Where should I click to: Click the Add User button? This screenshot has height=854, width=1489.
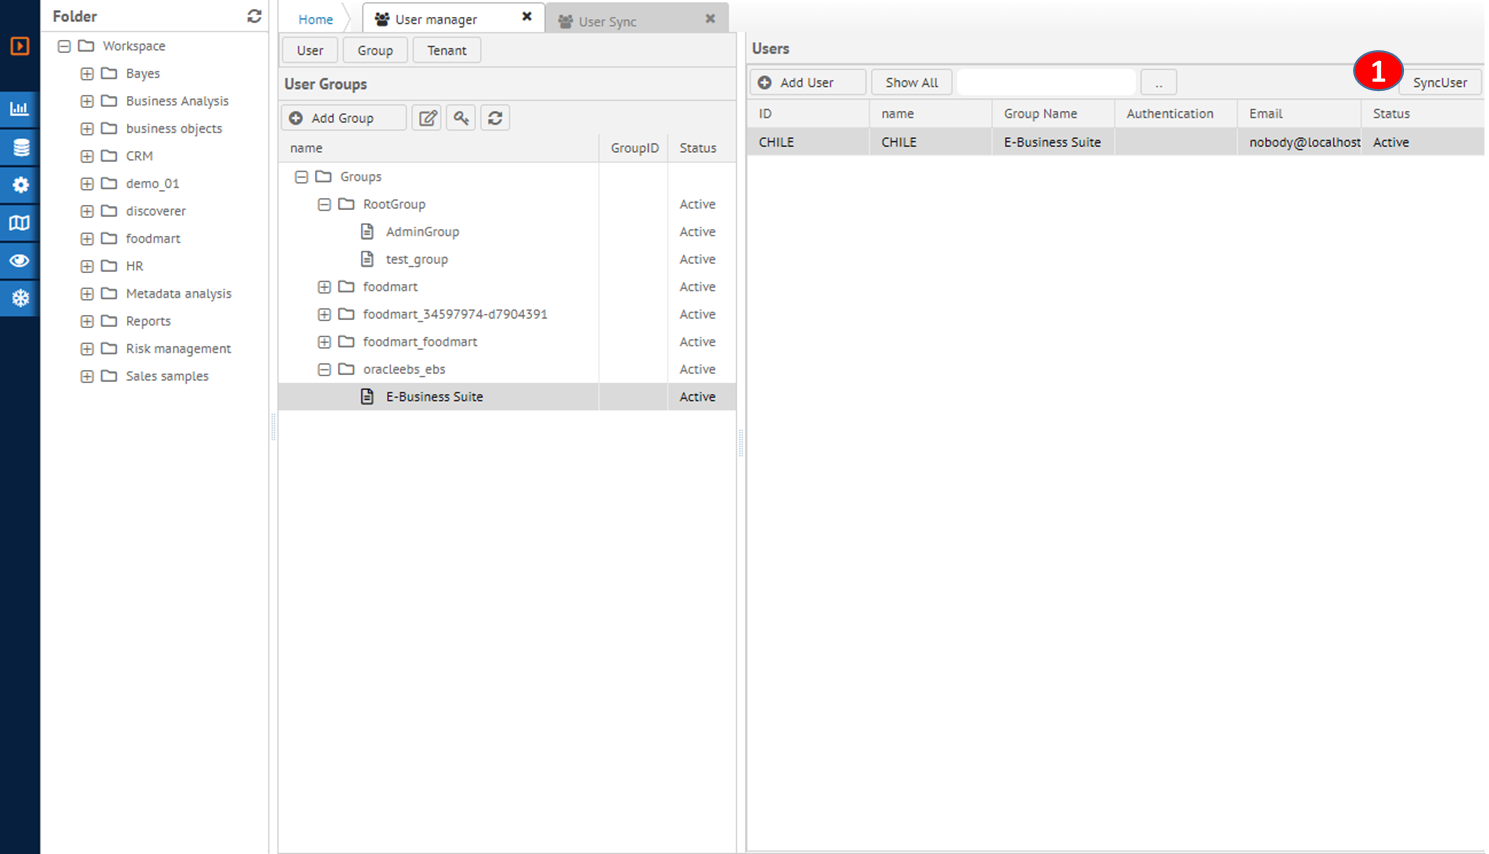coord(807,82)
